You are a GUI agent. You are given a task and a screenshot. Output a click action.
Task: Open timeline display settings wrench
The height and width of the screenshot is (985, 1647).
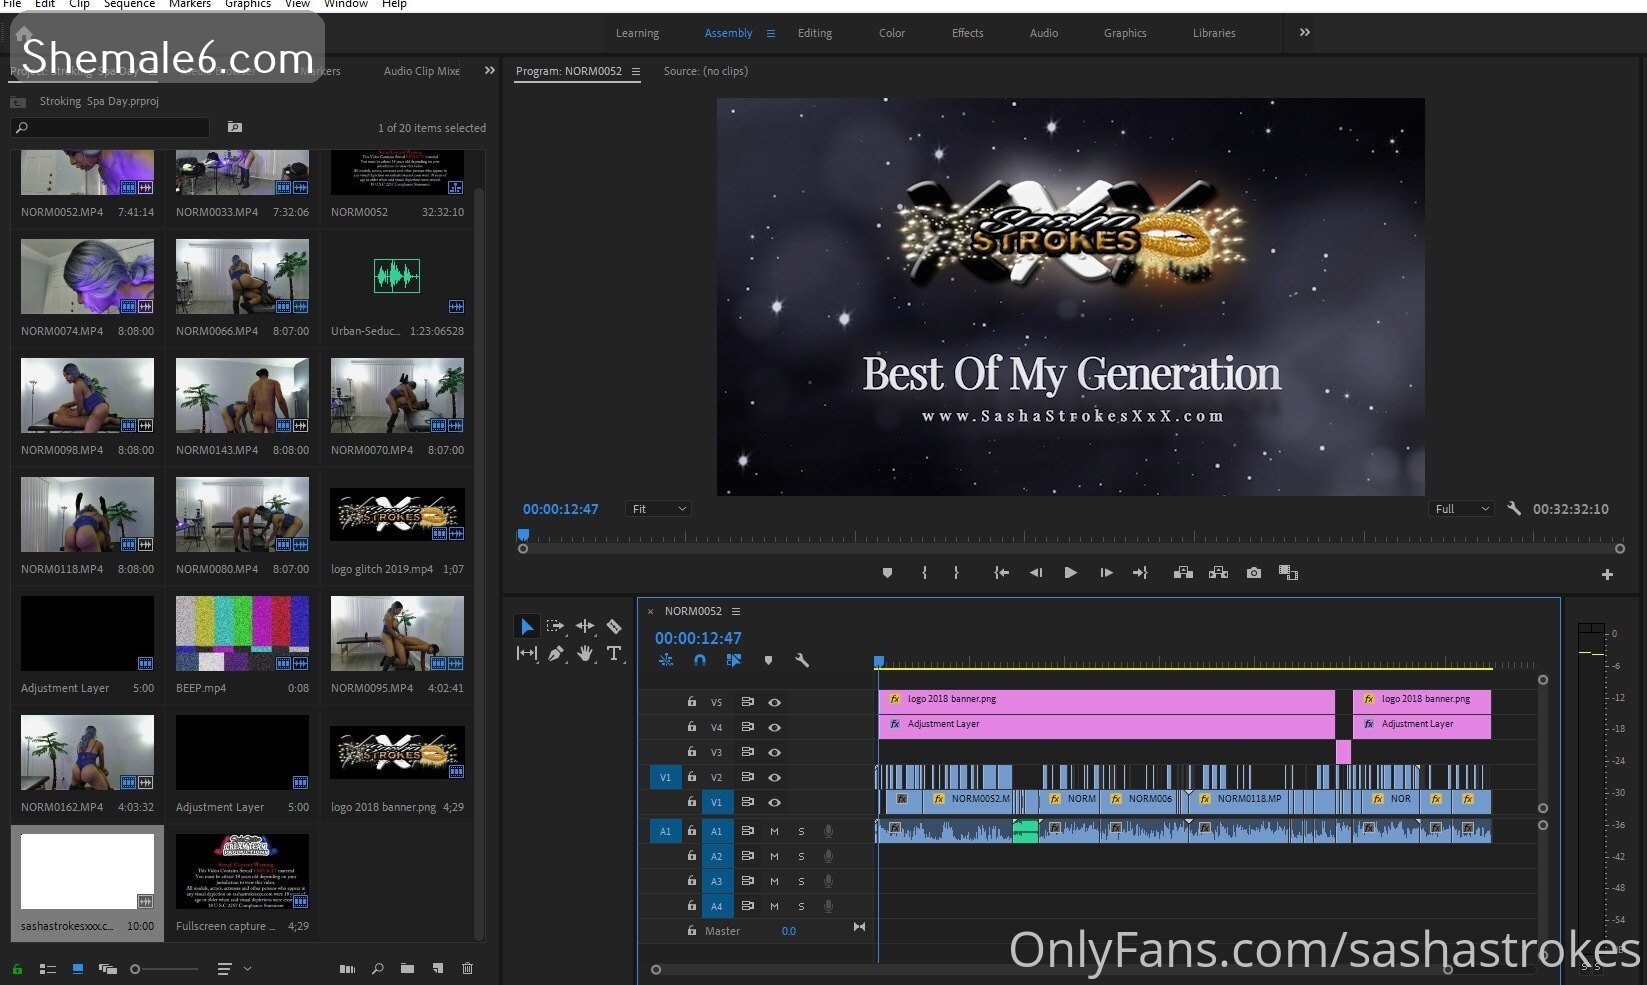click(801, 660)
